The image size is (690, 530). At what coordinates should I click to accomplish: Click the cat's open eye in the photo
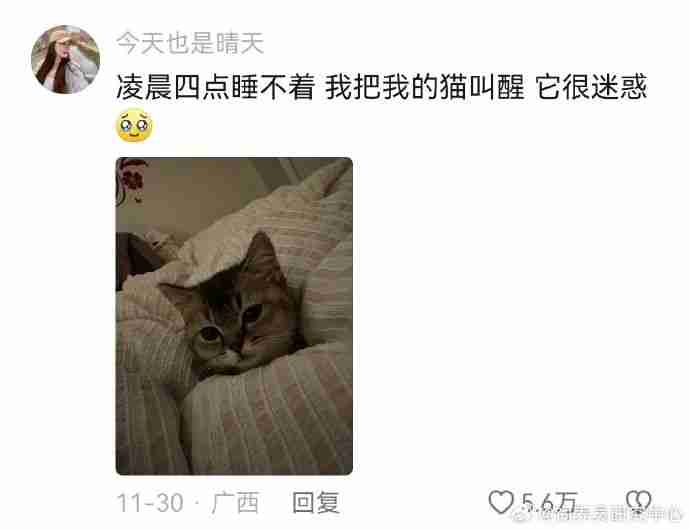coord(210,332)
